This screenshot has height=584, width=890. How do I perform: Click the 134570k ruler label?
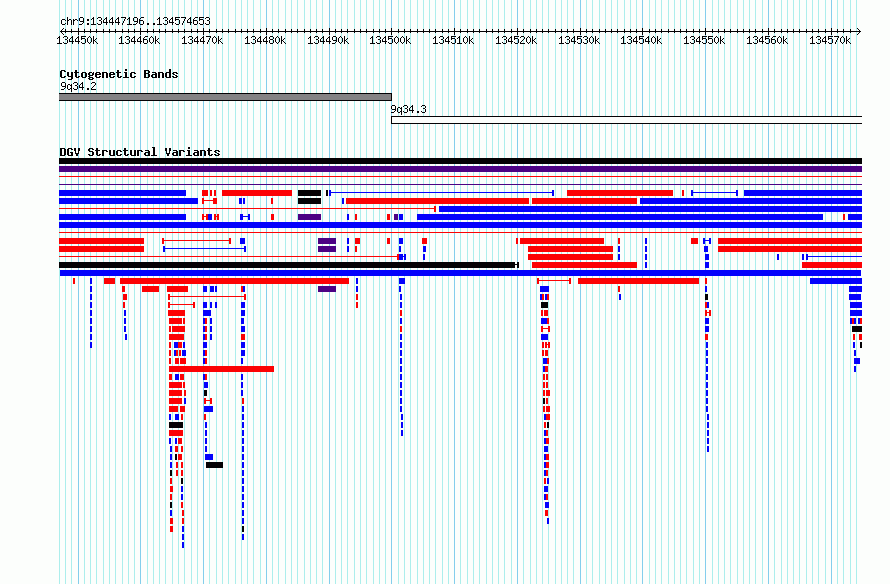click(x=830, y=41)
